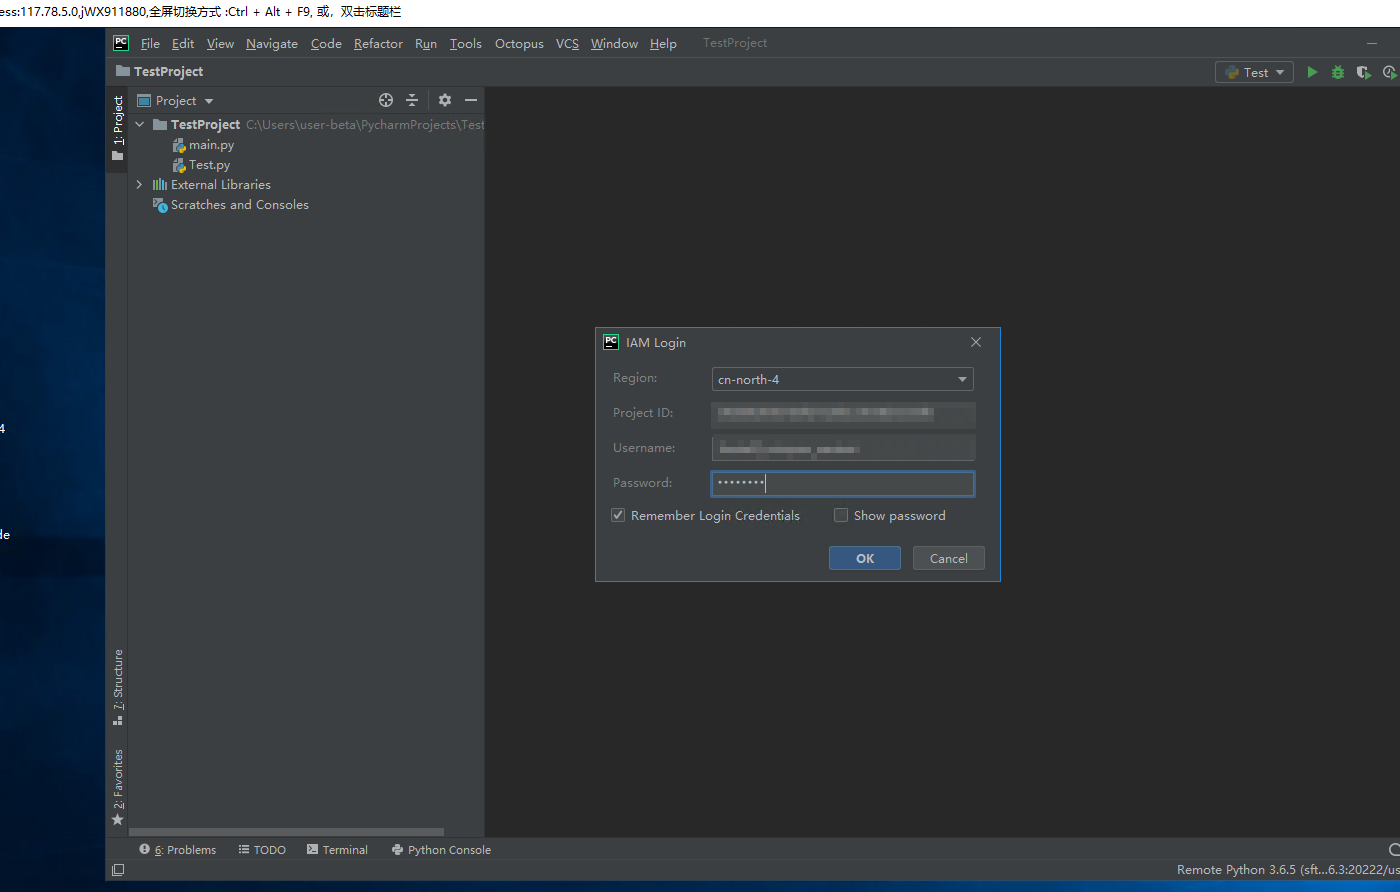
Task: Hide the Project panel with minus icon
Action: point(471,100)
